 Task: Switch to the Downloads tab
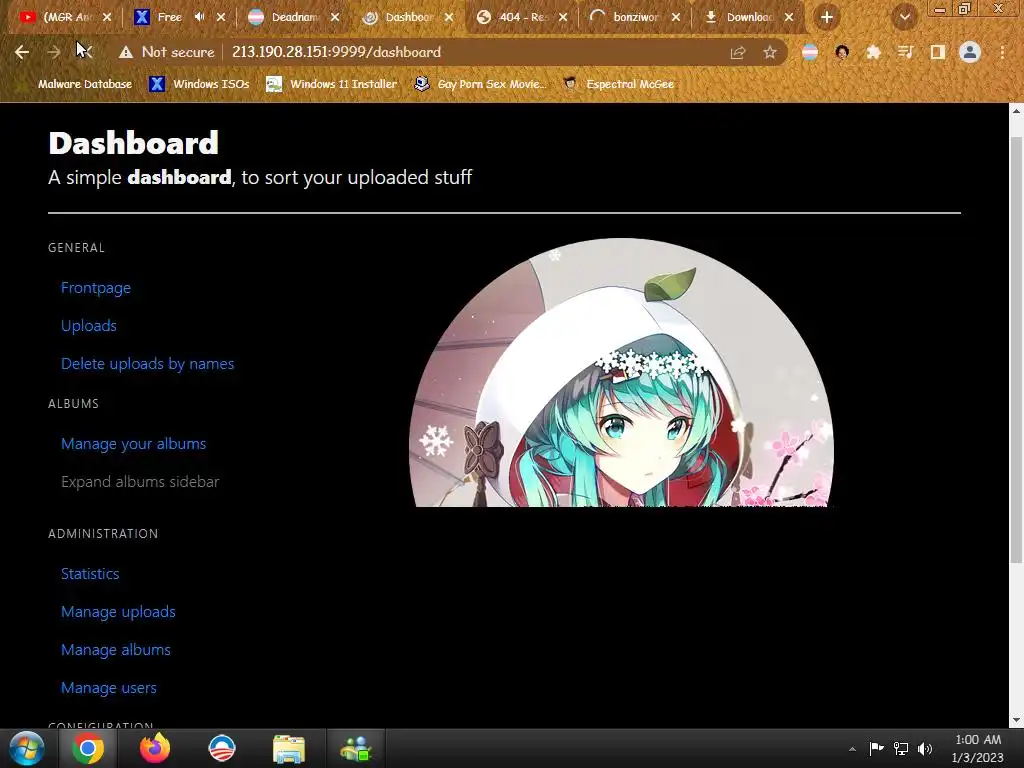click(748, 17)
